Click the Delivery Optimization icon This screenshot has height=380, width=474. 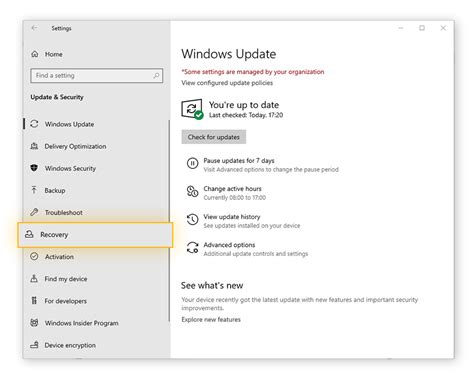(x=34, y=146)
